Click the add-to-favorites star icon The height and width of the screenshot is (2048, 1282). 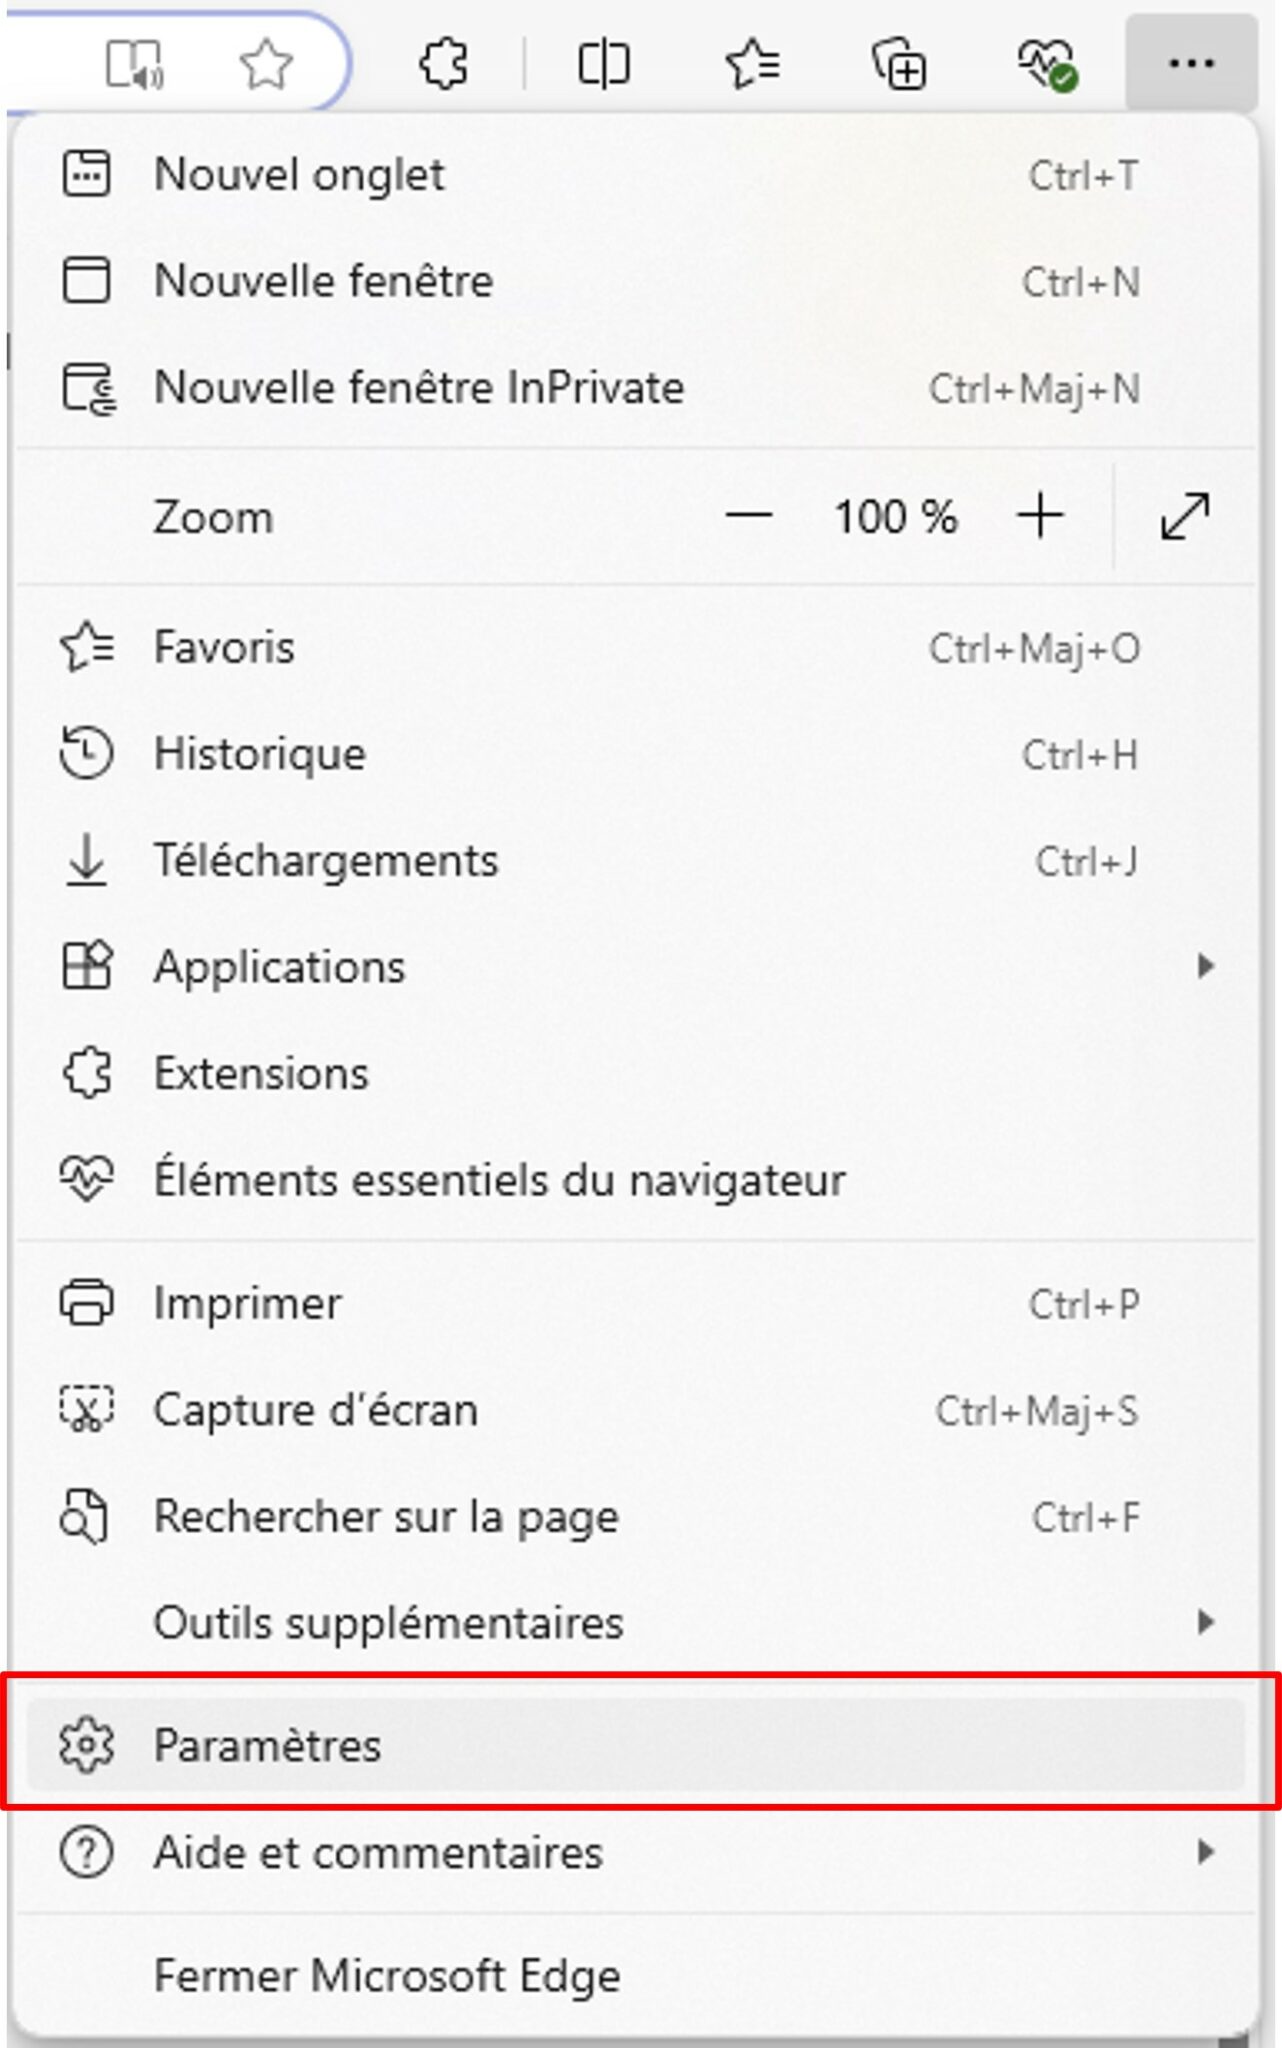click(266, 64)
